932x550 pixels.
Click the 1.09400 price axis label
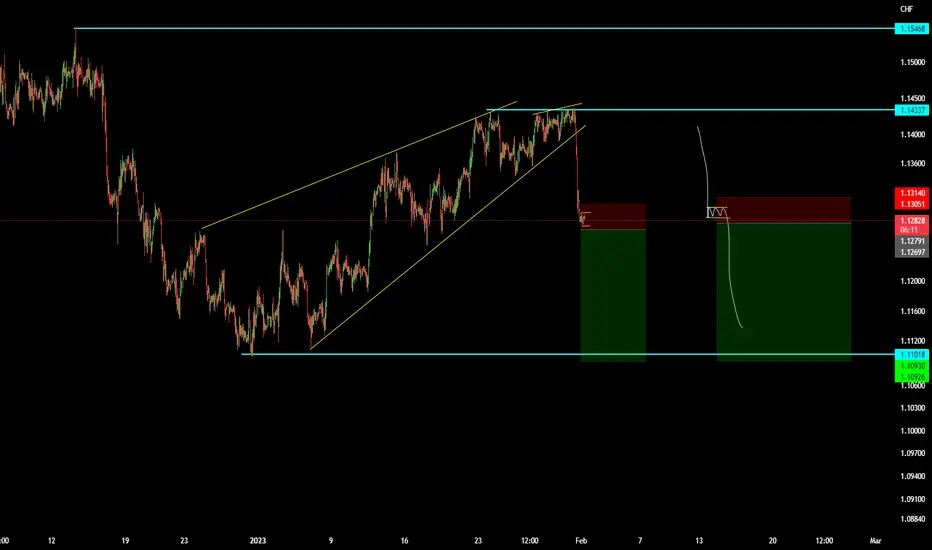[912, 476]
